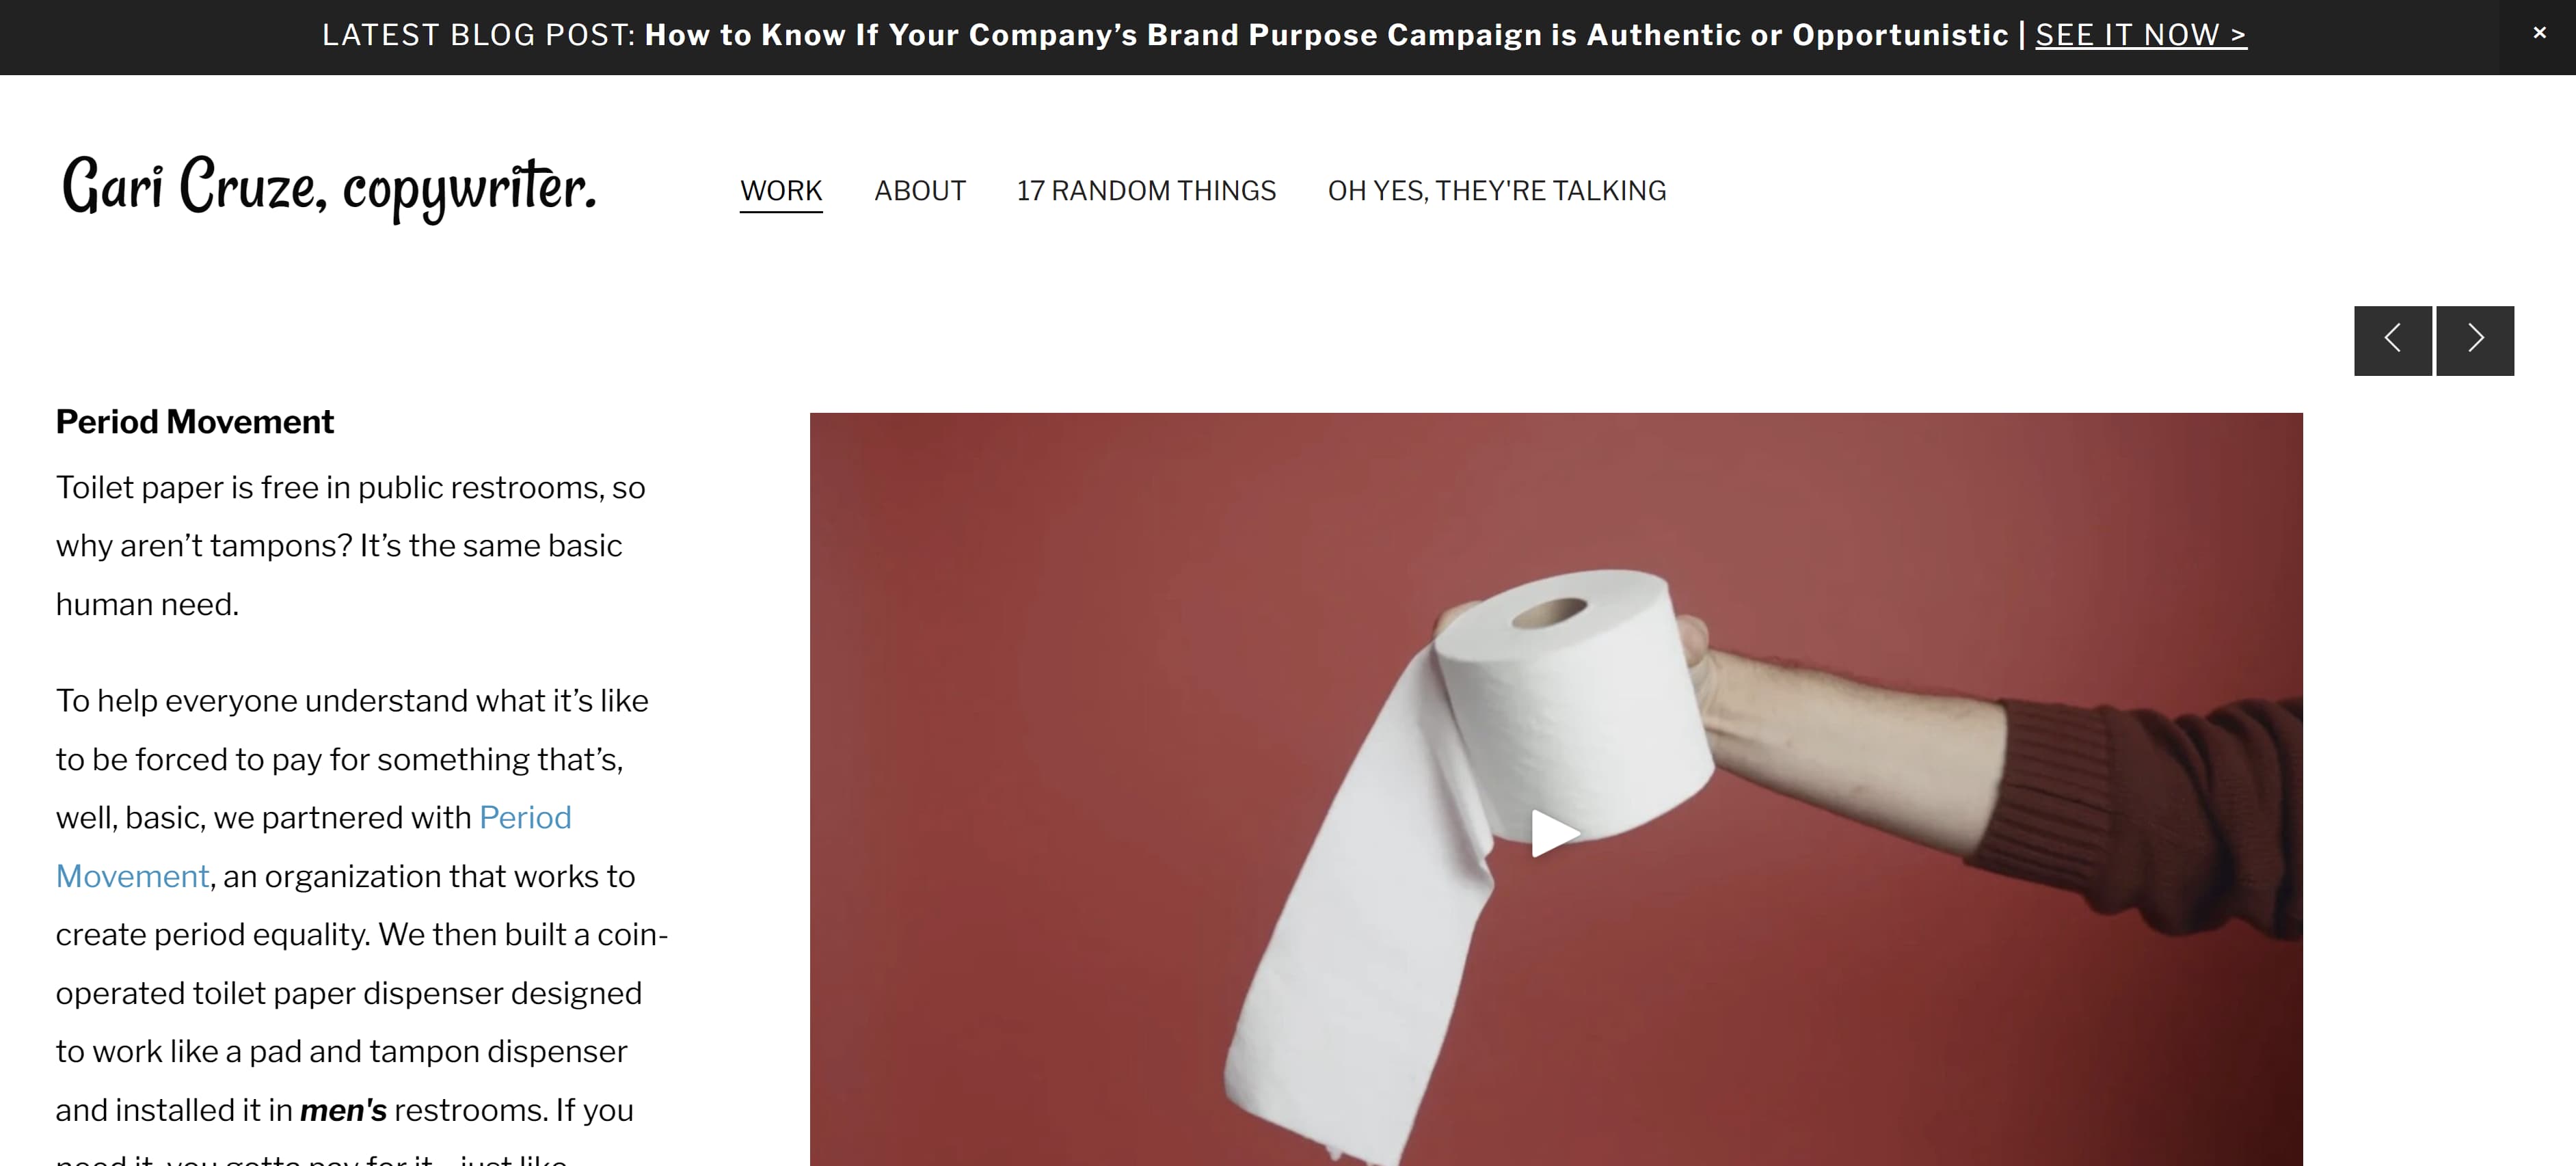The image size is (2576, 1166).
Task: Open the ABOUT page
Action: pos(920,190)
